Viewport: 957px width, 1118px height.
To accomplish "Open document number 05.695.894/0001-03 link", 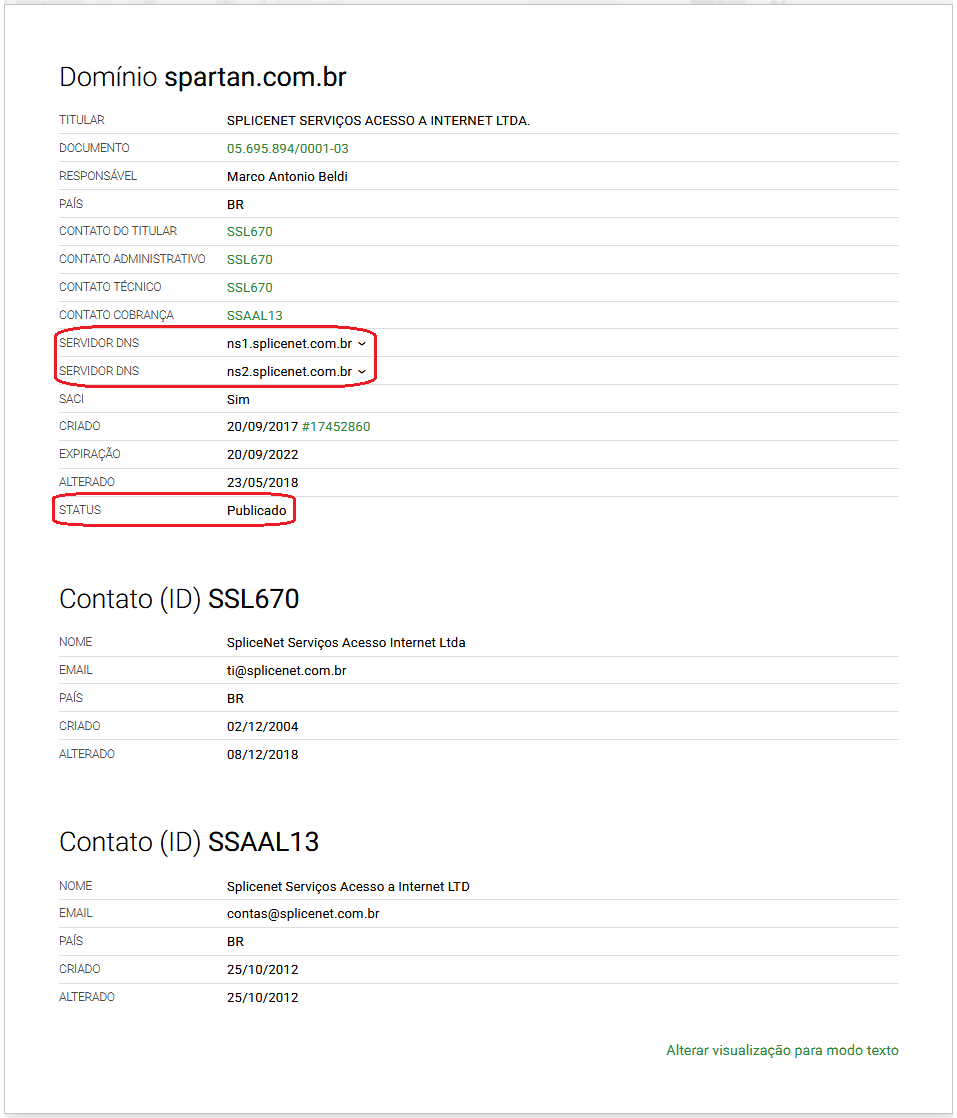I will [287, 149].
